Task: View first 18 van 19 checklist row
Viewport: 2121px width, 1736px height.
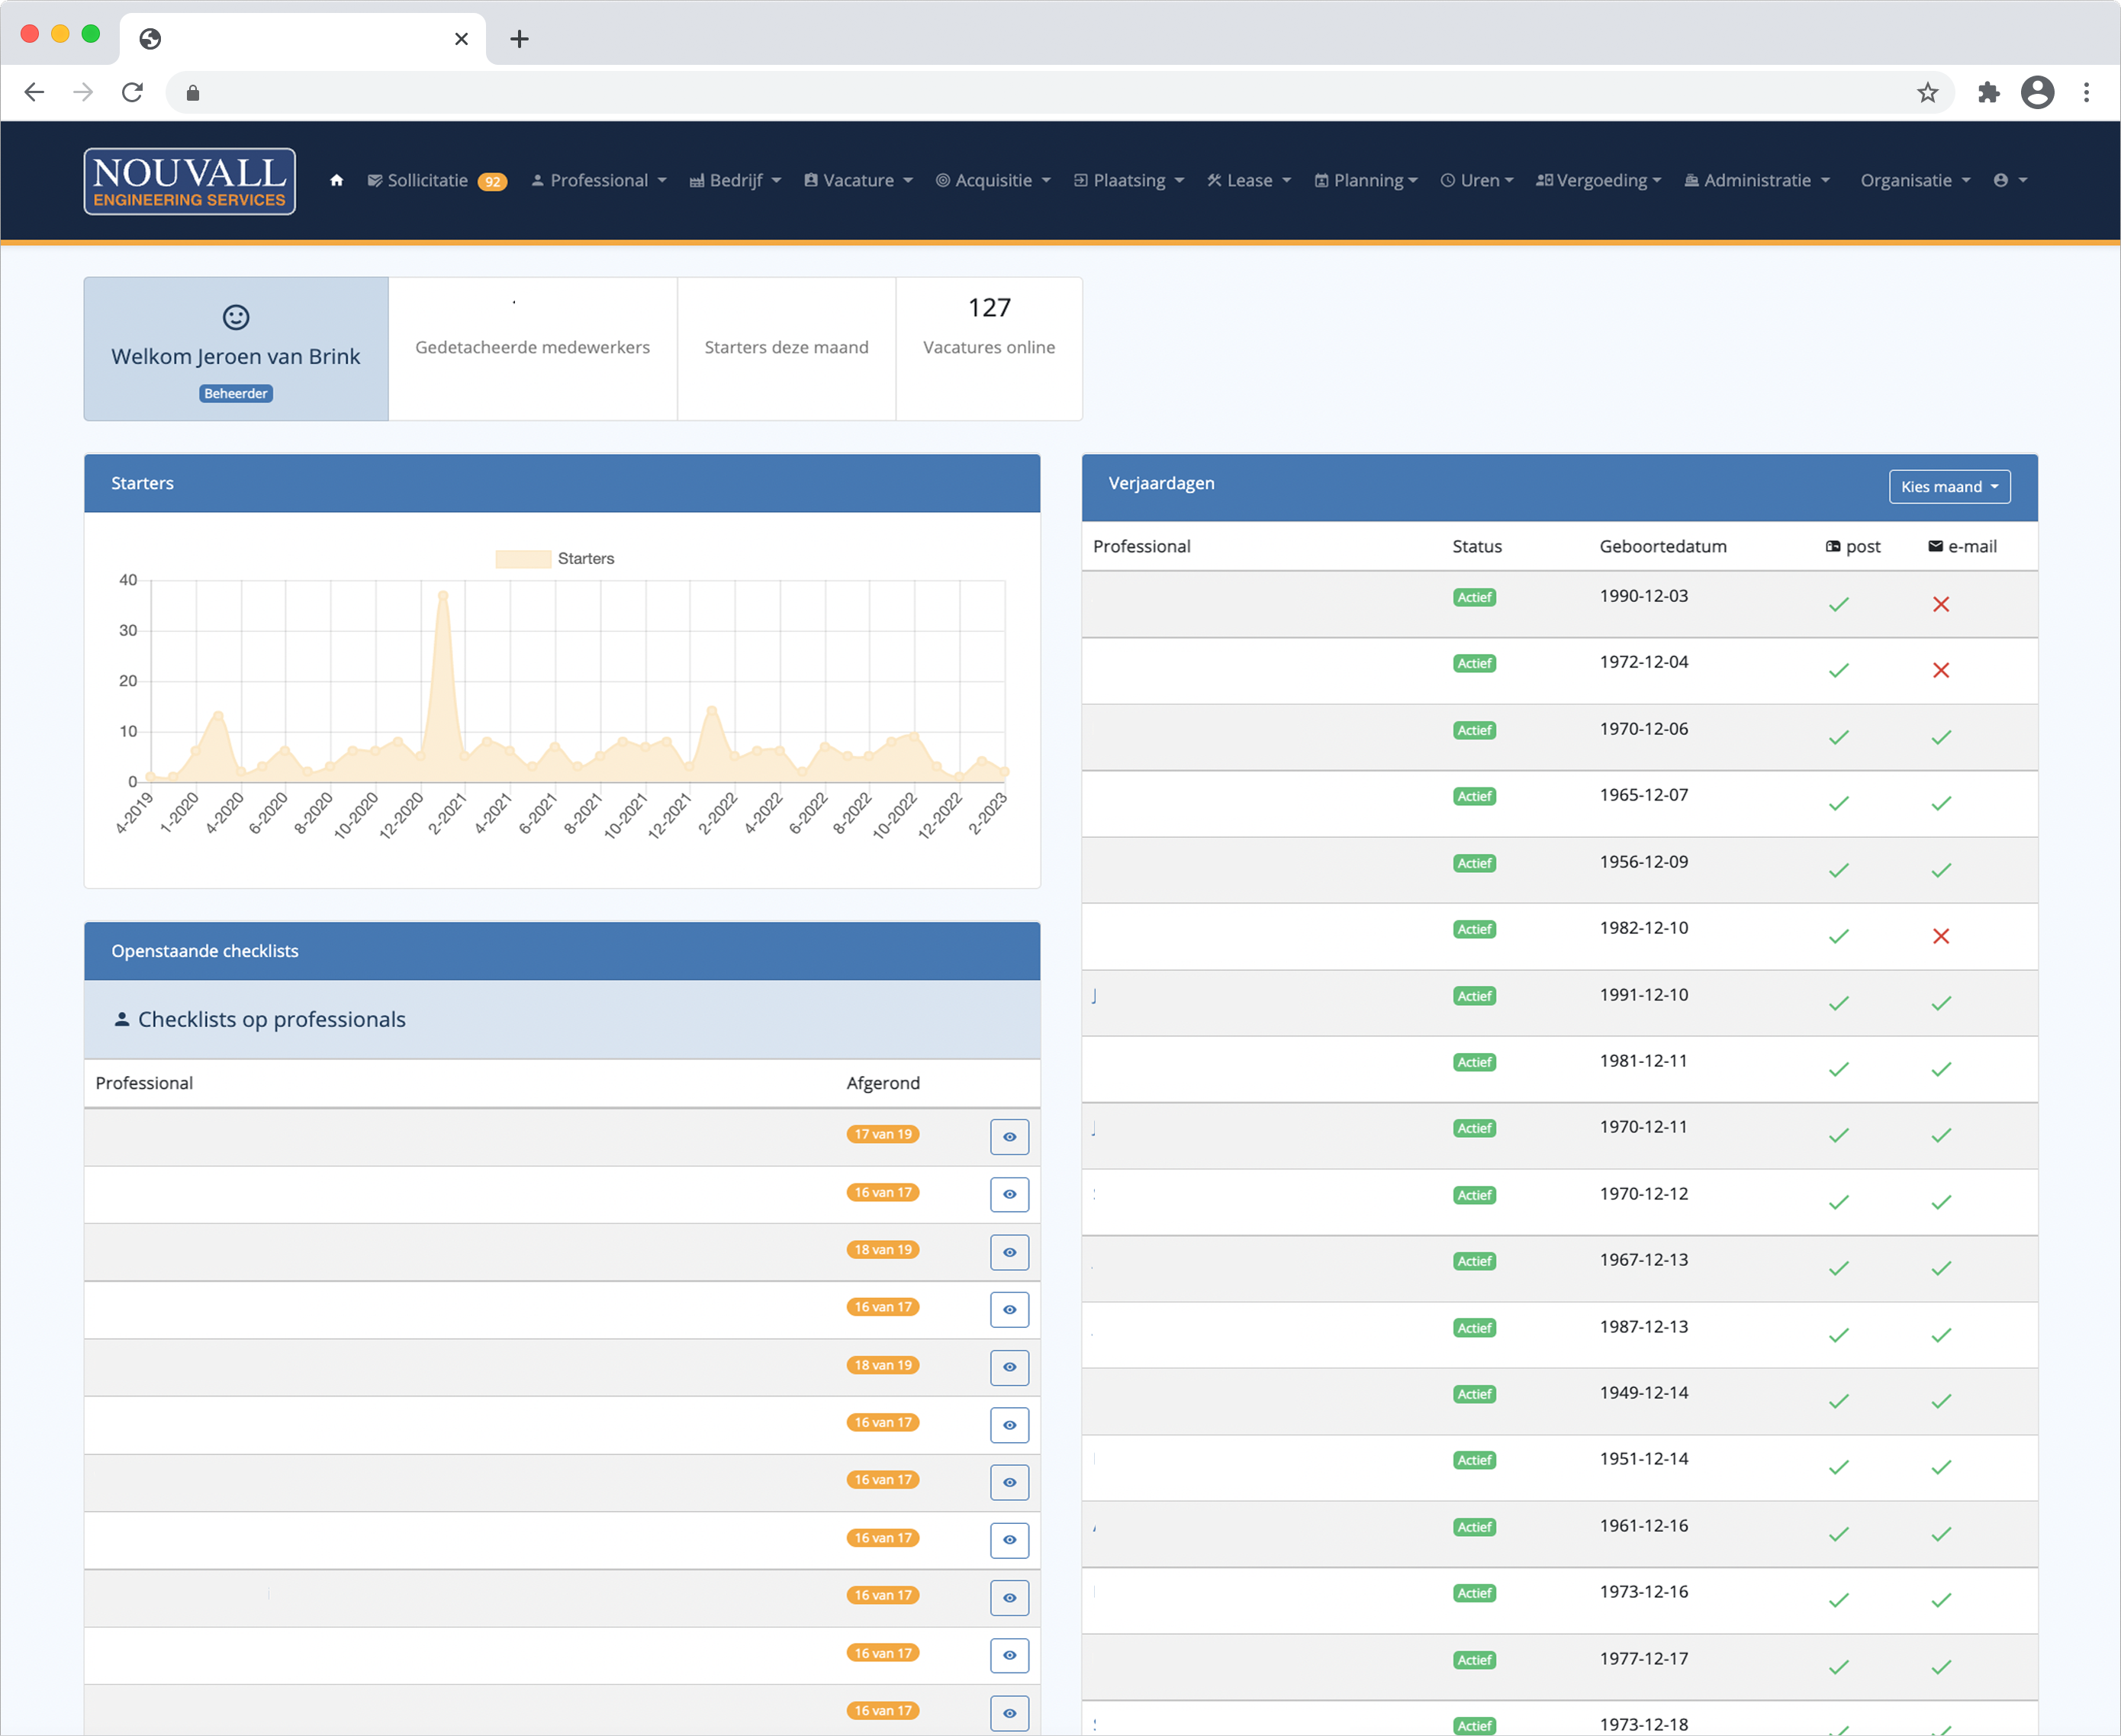Action: tap(1009, 1252)
